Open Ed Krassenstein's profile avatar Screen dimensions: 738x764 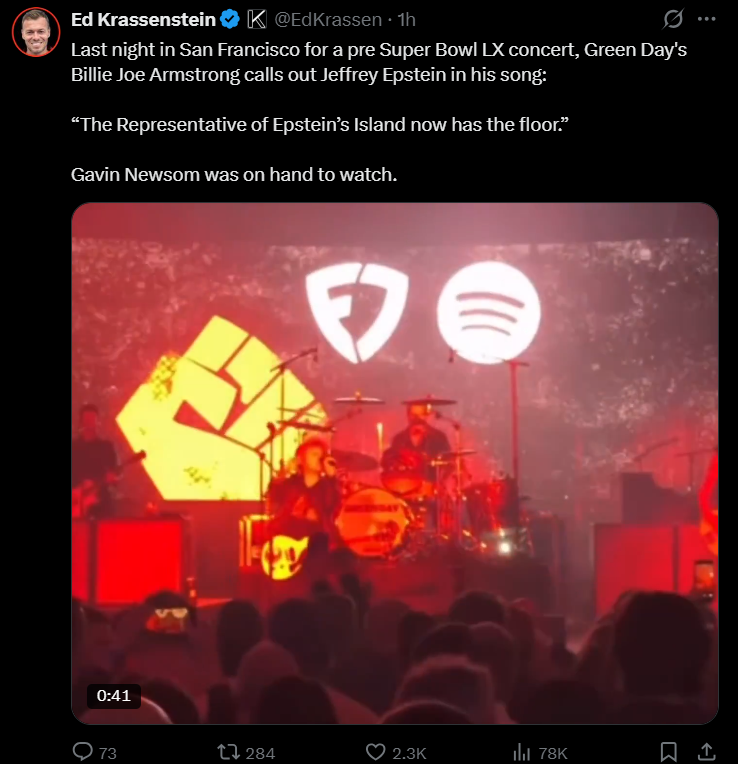pyautogui.click(x=36, y=32)
